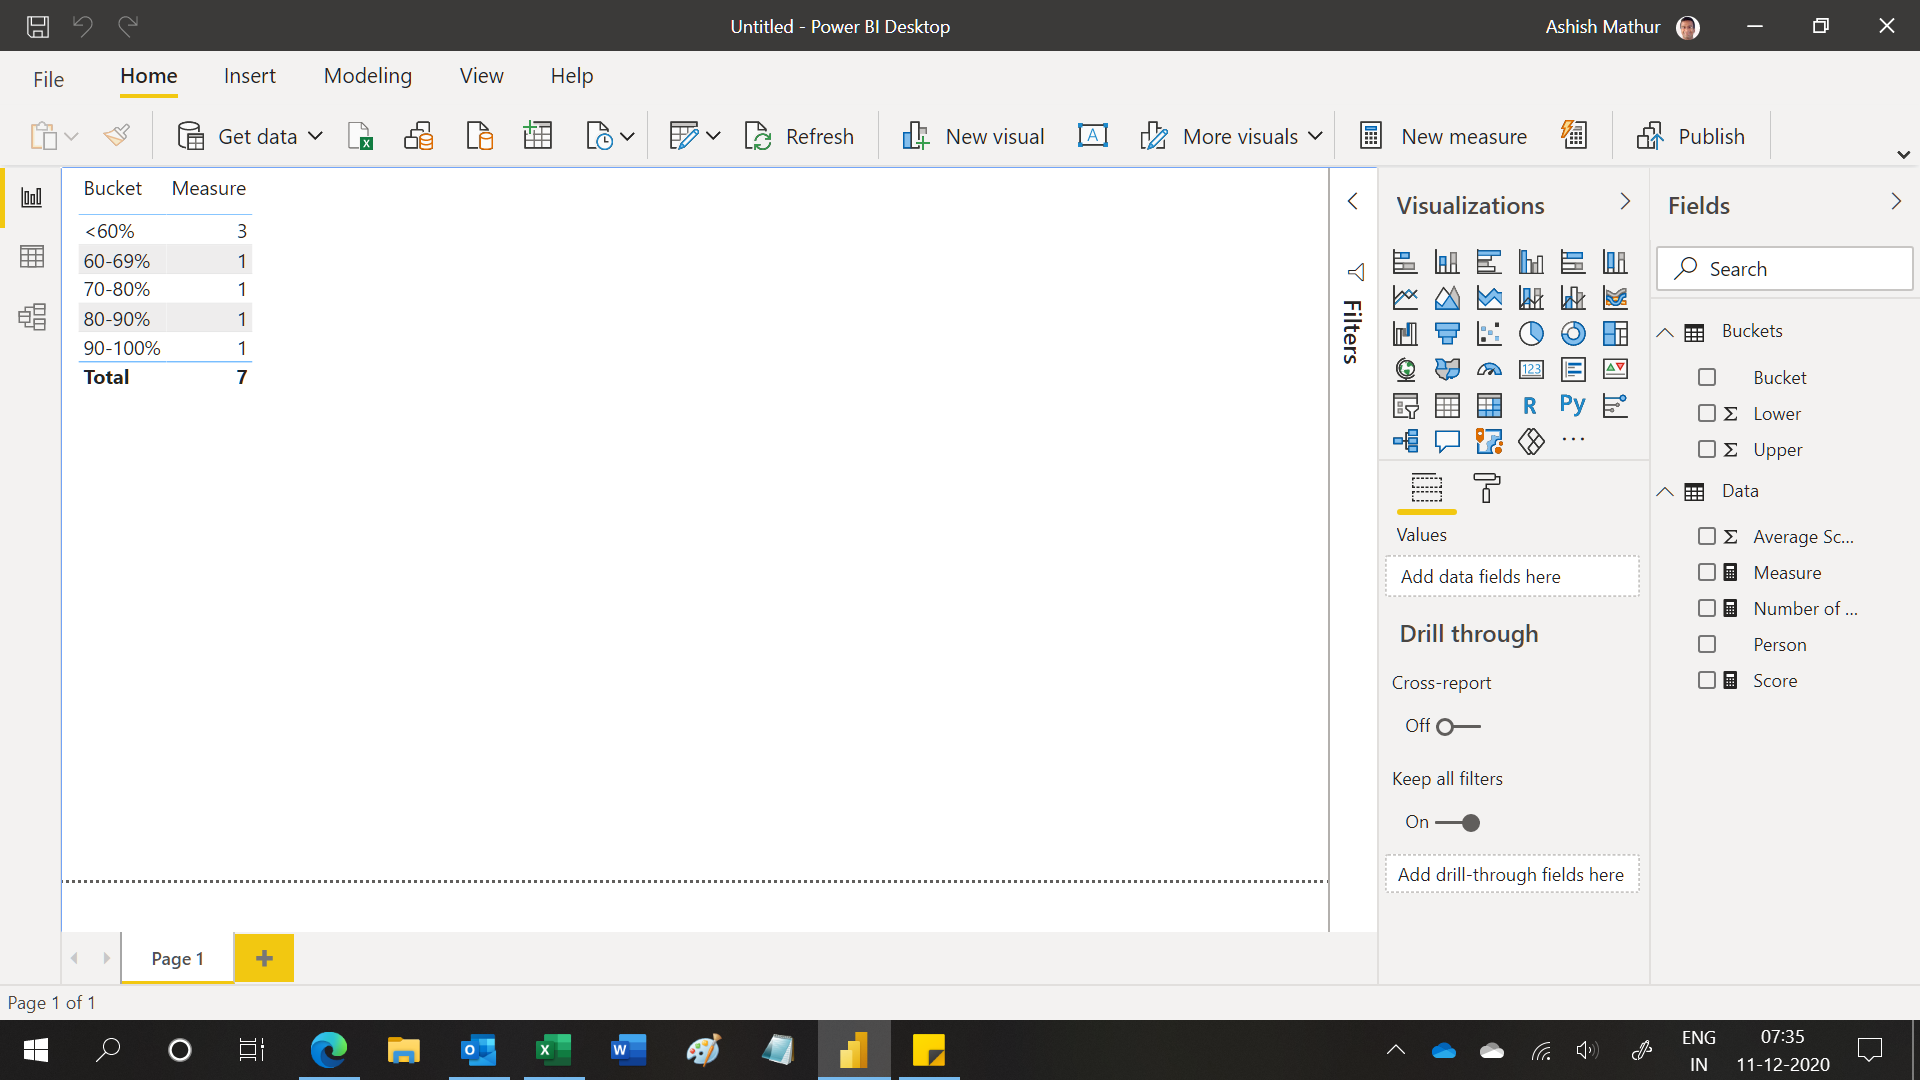Switch to Model view in left sidebar
1920x1080 pixels.
pos(32,317)
